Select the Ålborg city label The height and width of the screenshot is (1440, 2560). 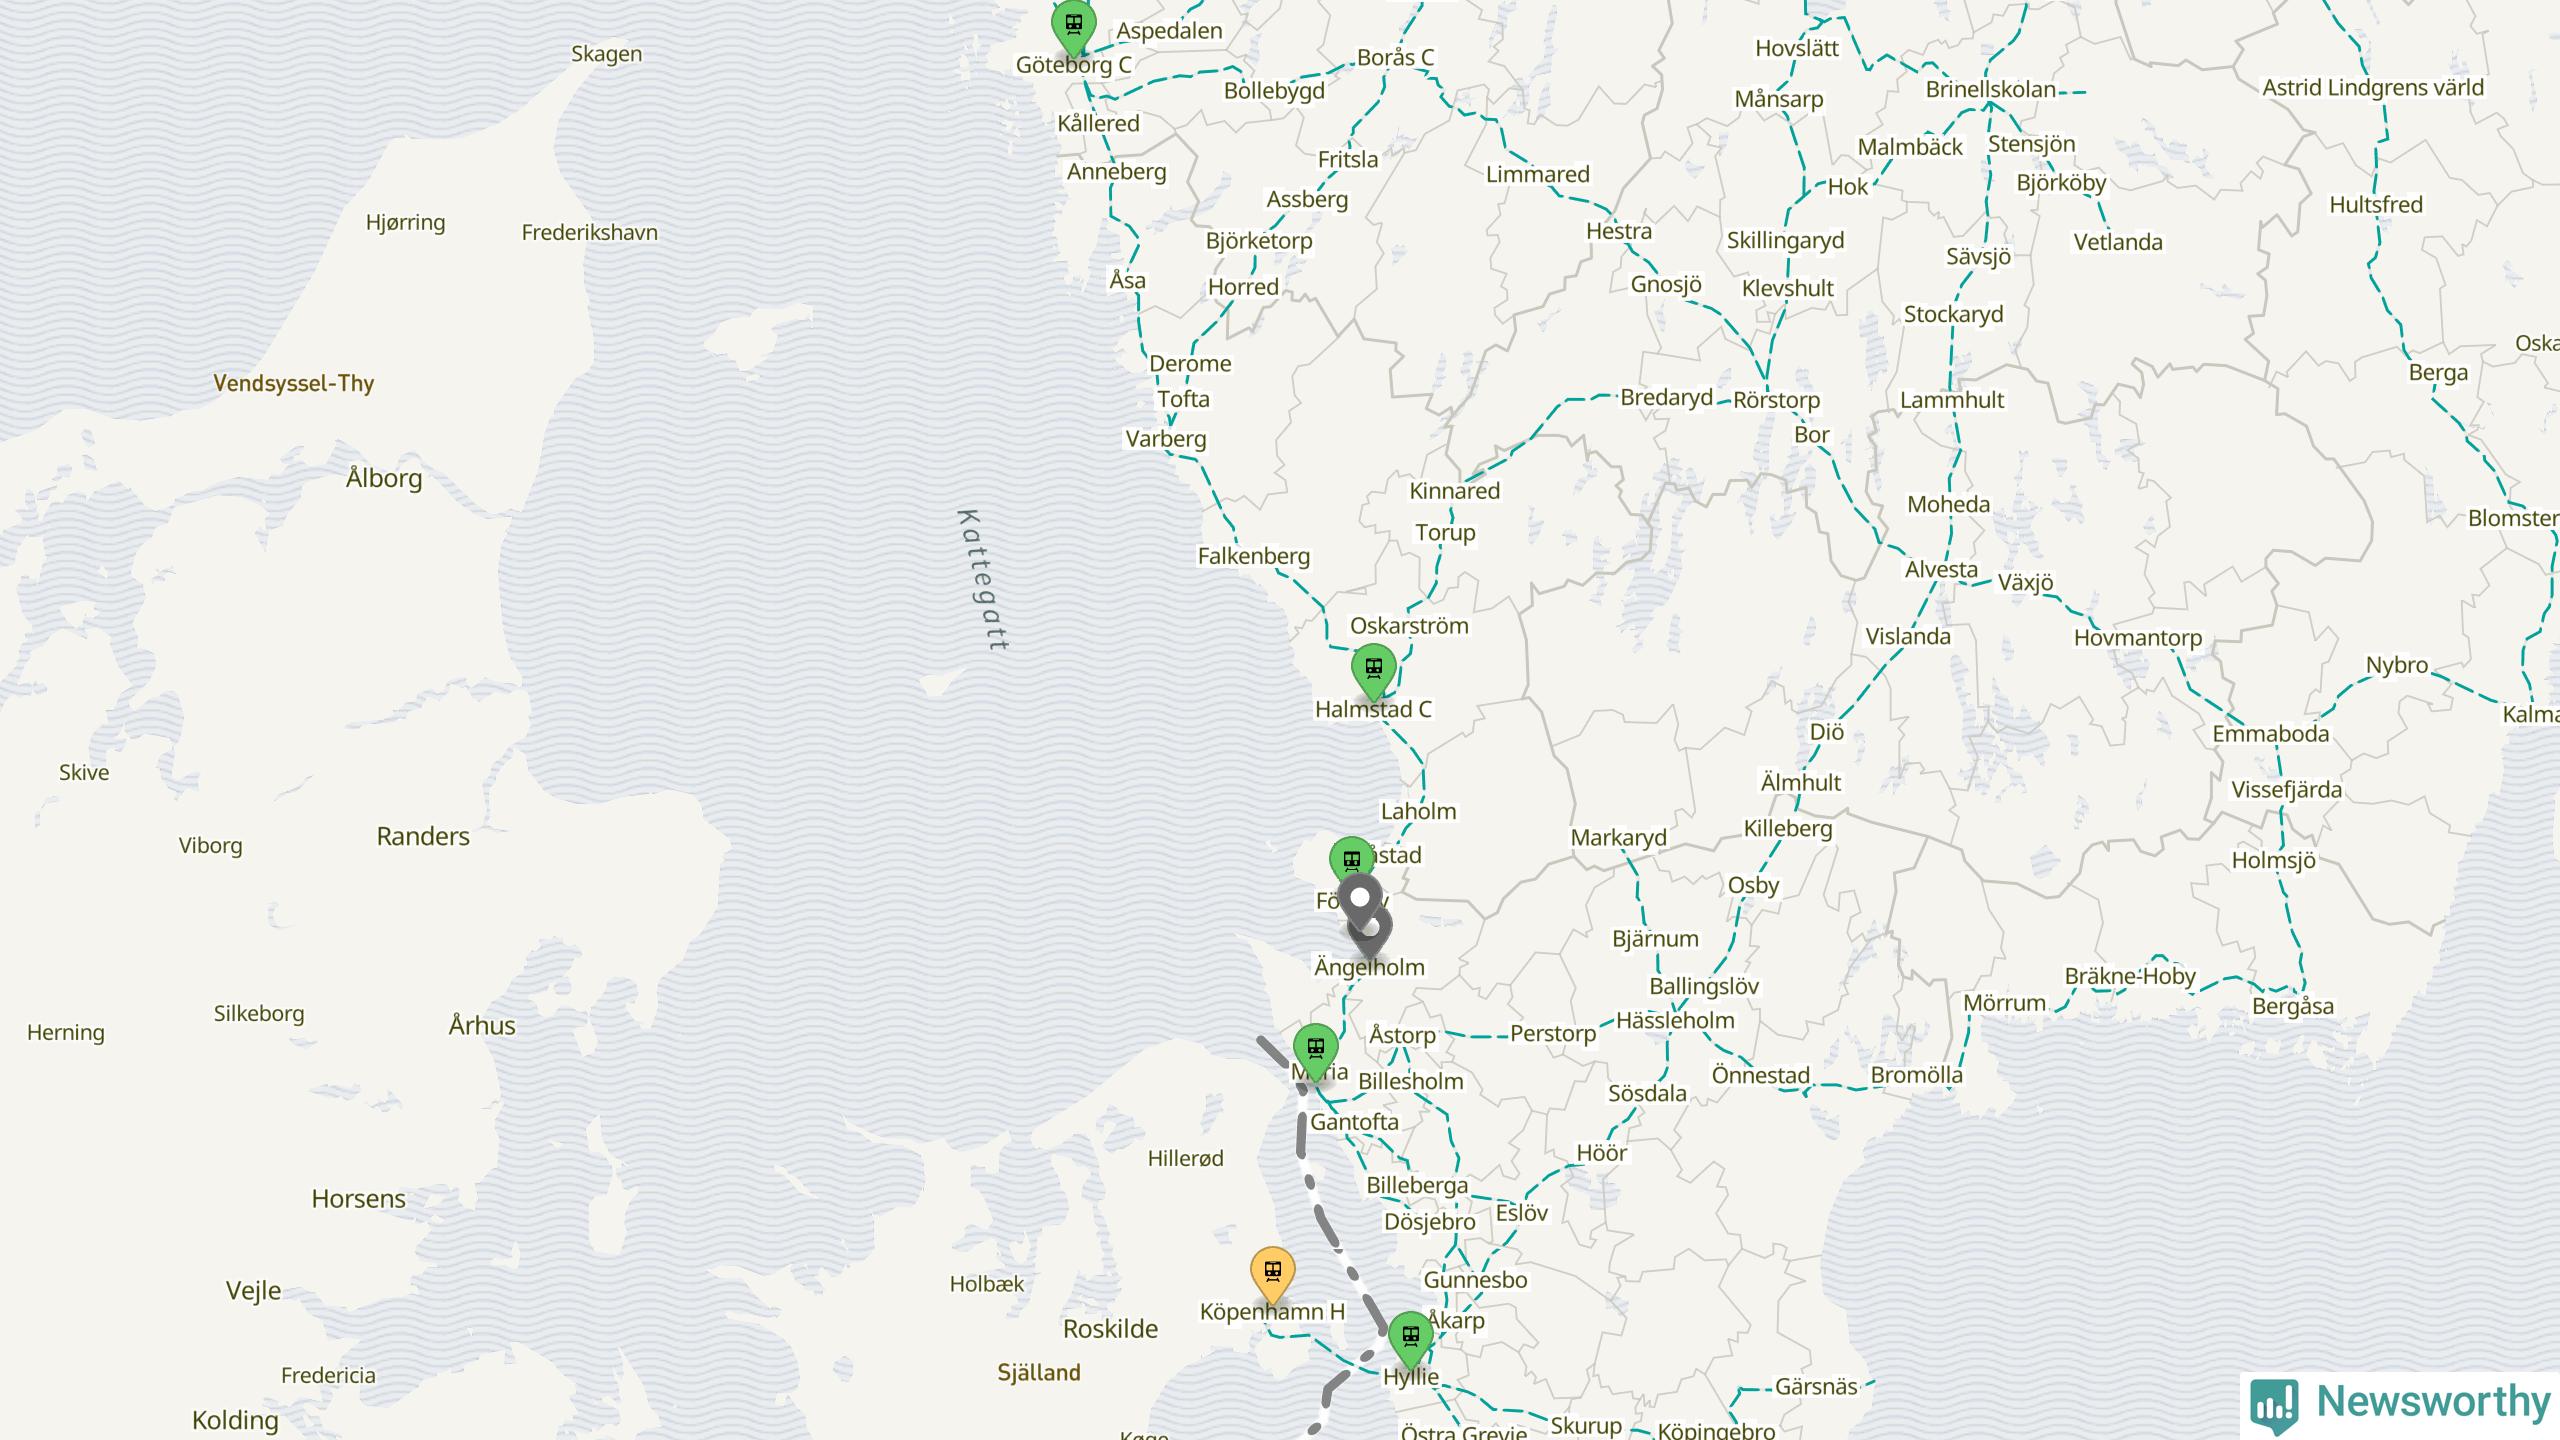[x=384, y=478]
